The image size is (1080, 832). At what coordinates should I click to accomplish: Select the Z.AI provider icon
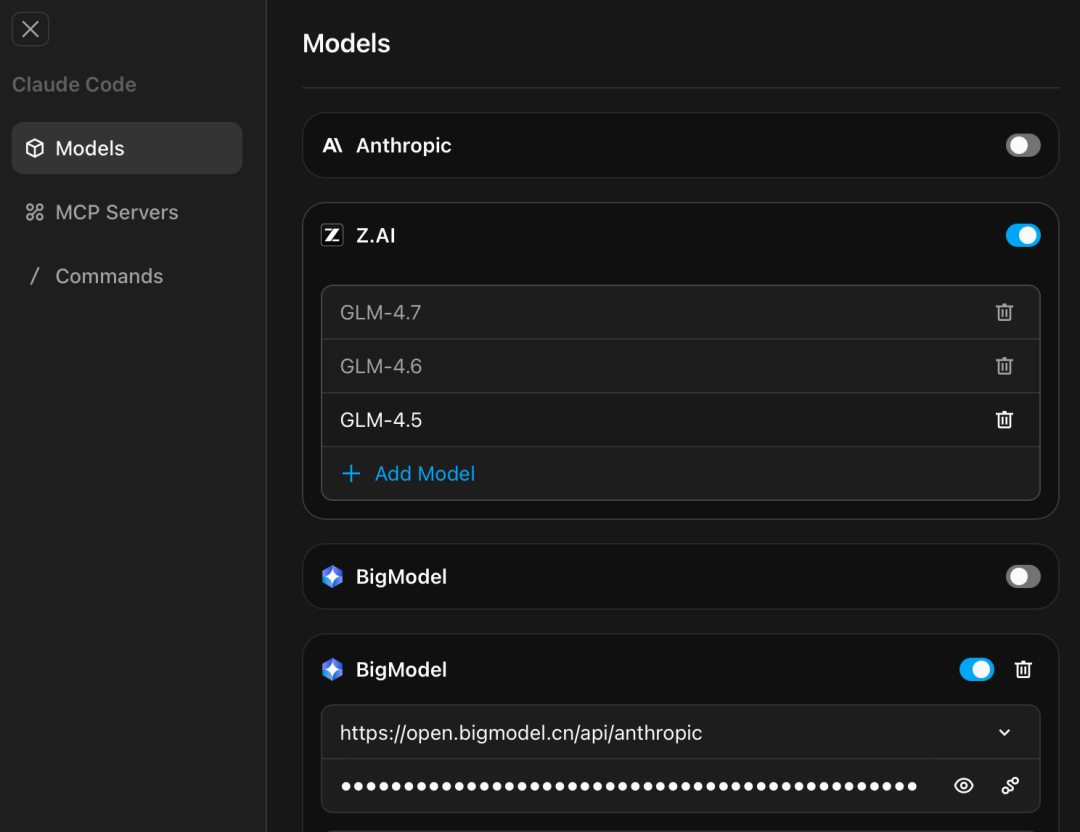(x=332, y=235)
